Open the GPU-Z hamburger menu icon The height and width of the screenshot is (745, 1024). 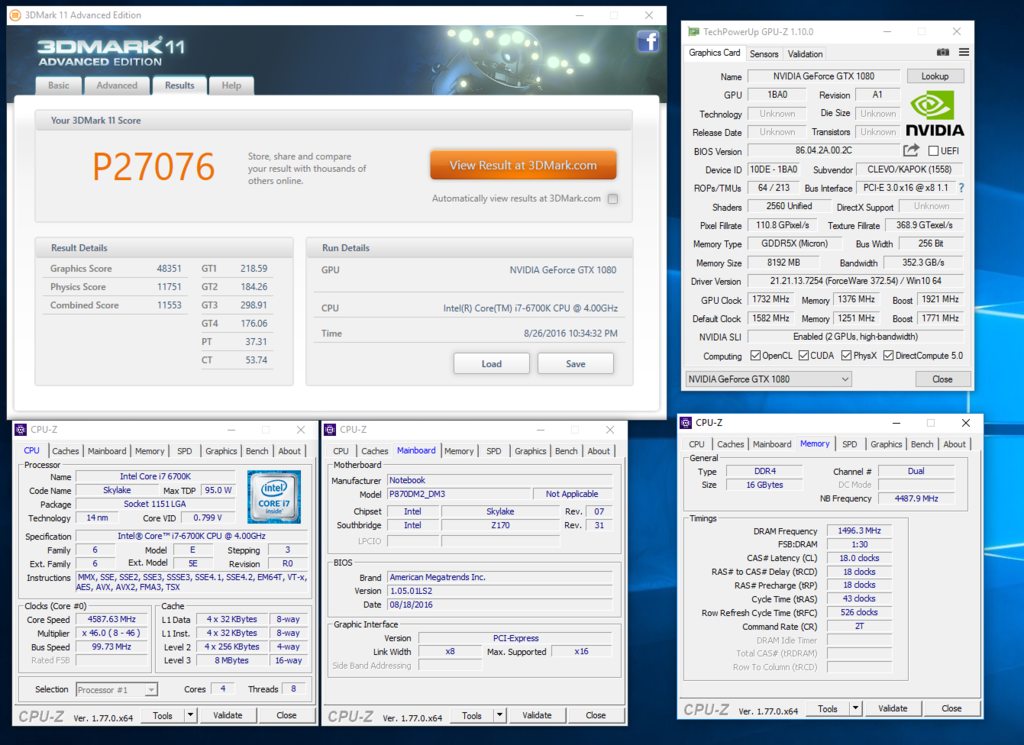963,52
